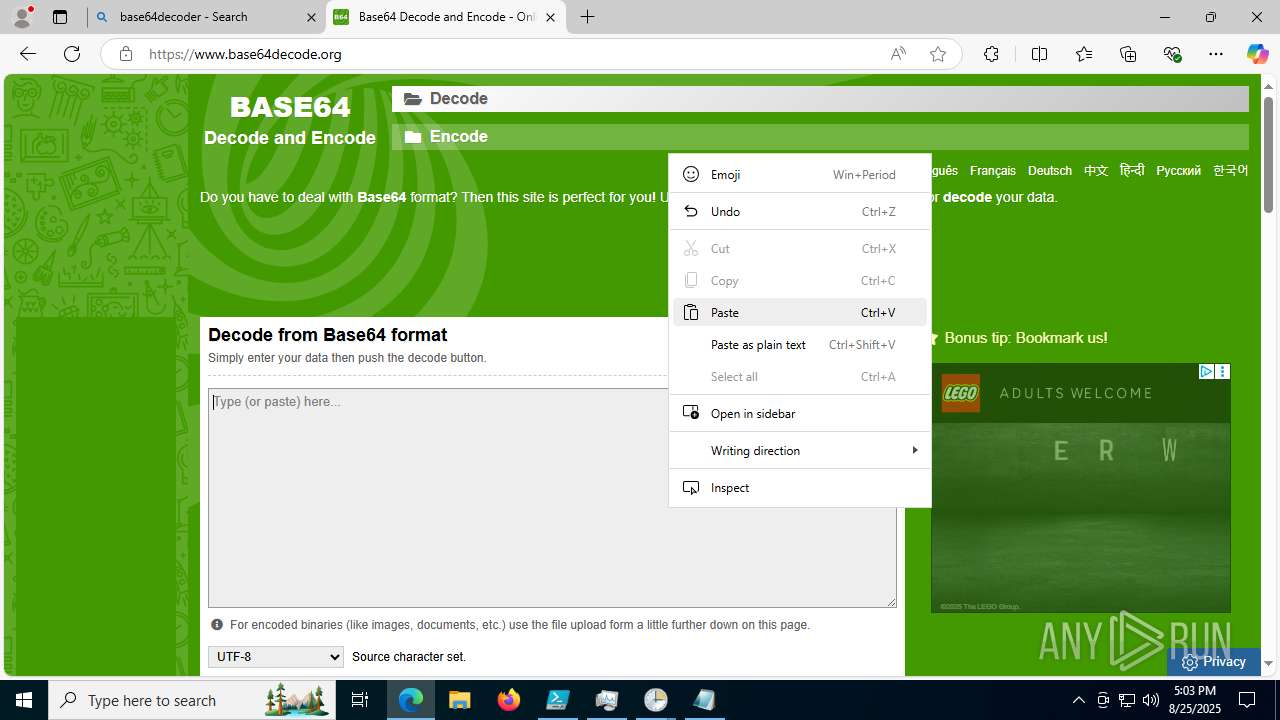Open the Extensions puzzle icon
This screenshot has height=720, width=1280.
click(x=991, y=54)
